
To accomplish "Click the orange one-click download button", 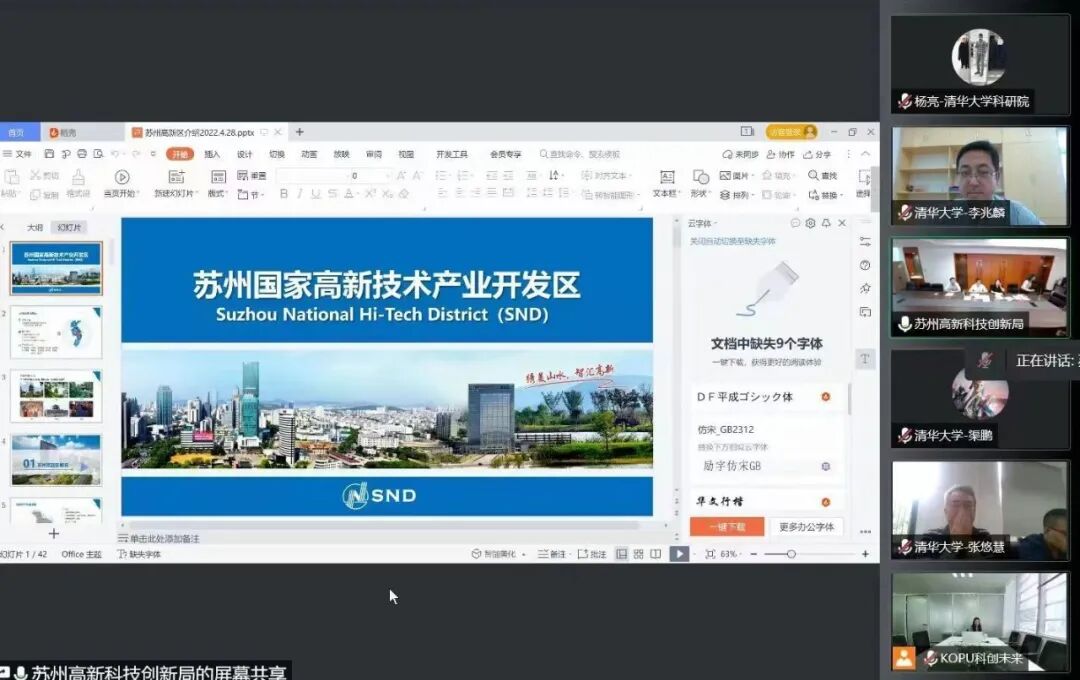I will 727,526.
